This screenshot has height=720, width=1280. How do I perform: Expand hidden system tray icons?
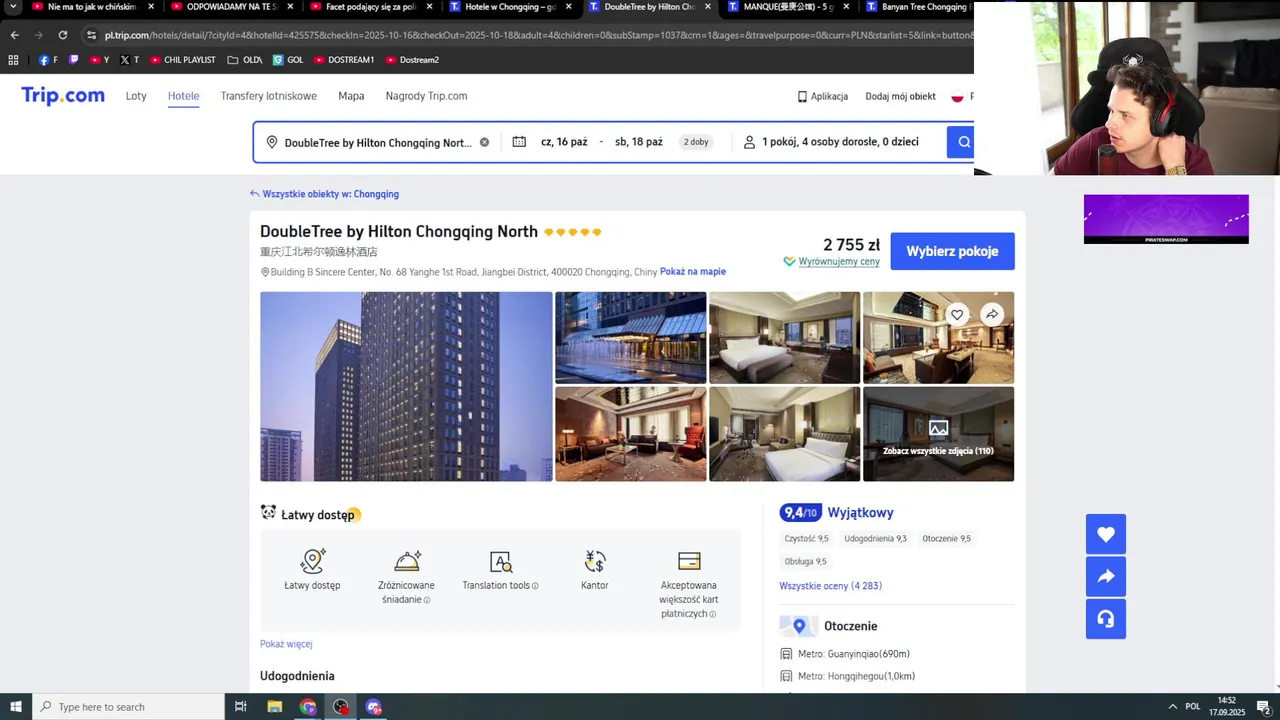tap(1173, 707)
